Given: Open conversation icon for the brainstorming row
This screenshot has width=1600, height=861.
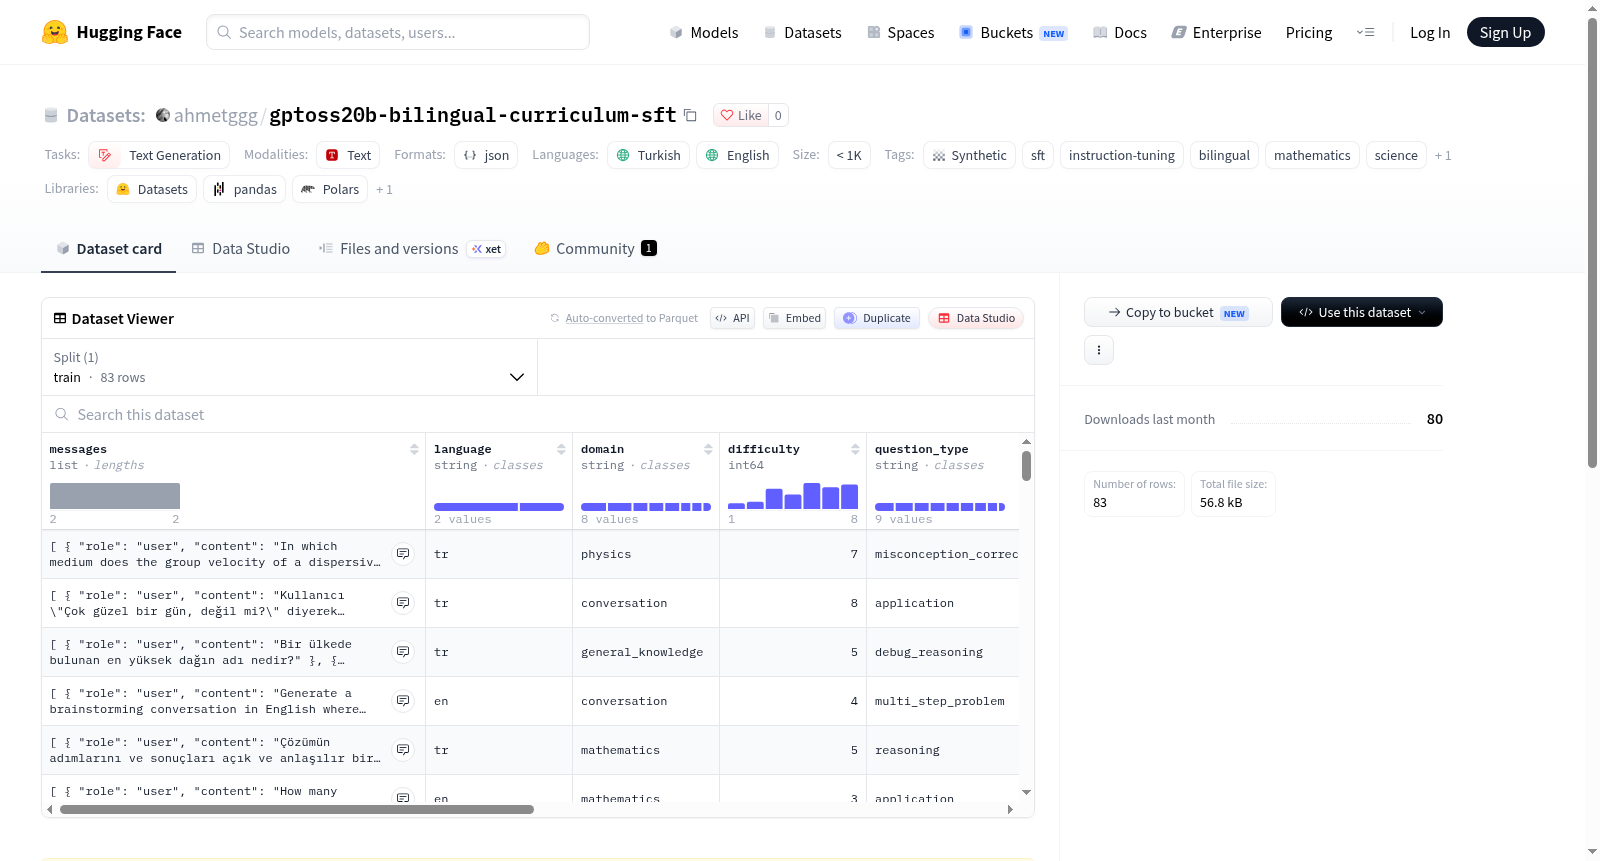Looking at the screenshot, I should click(x=403, y=701).
